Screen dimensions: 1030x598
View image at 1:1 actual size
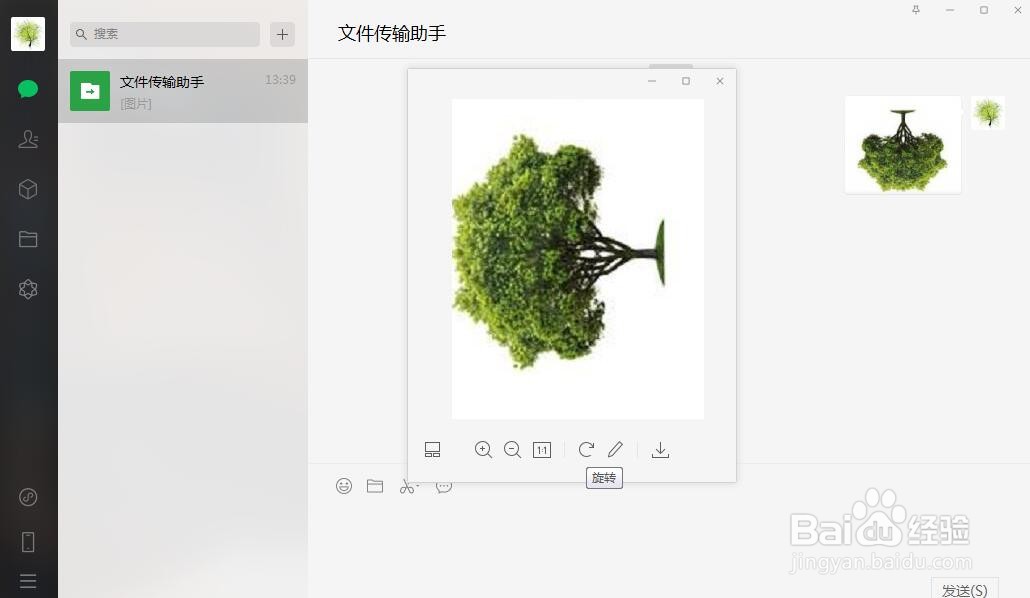pyautogui.click(x=542, y=449)
